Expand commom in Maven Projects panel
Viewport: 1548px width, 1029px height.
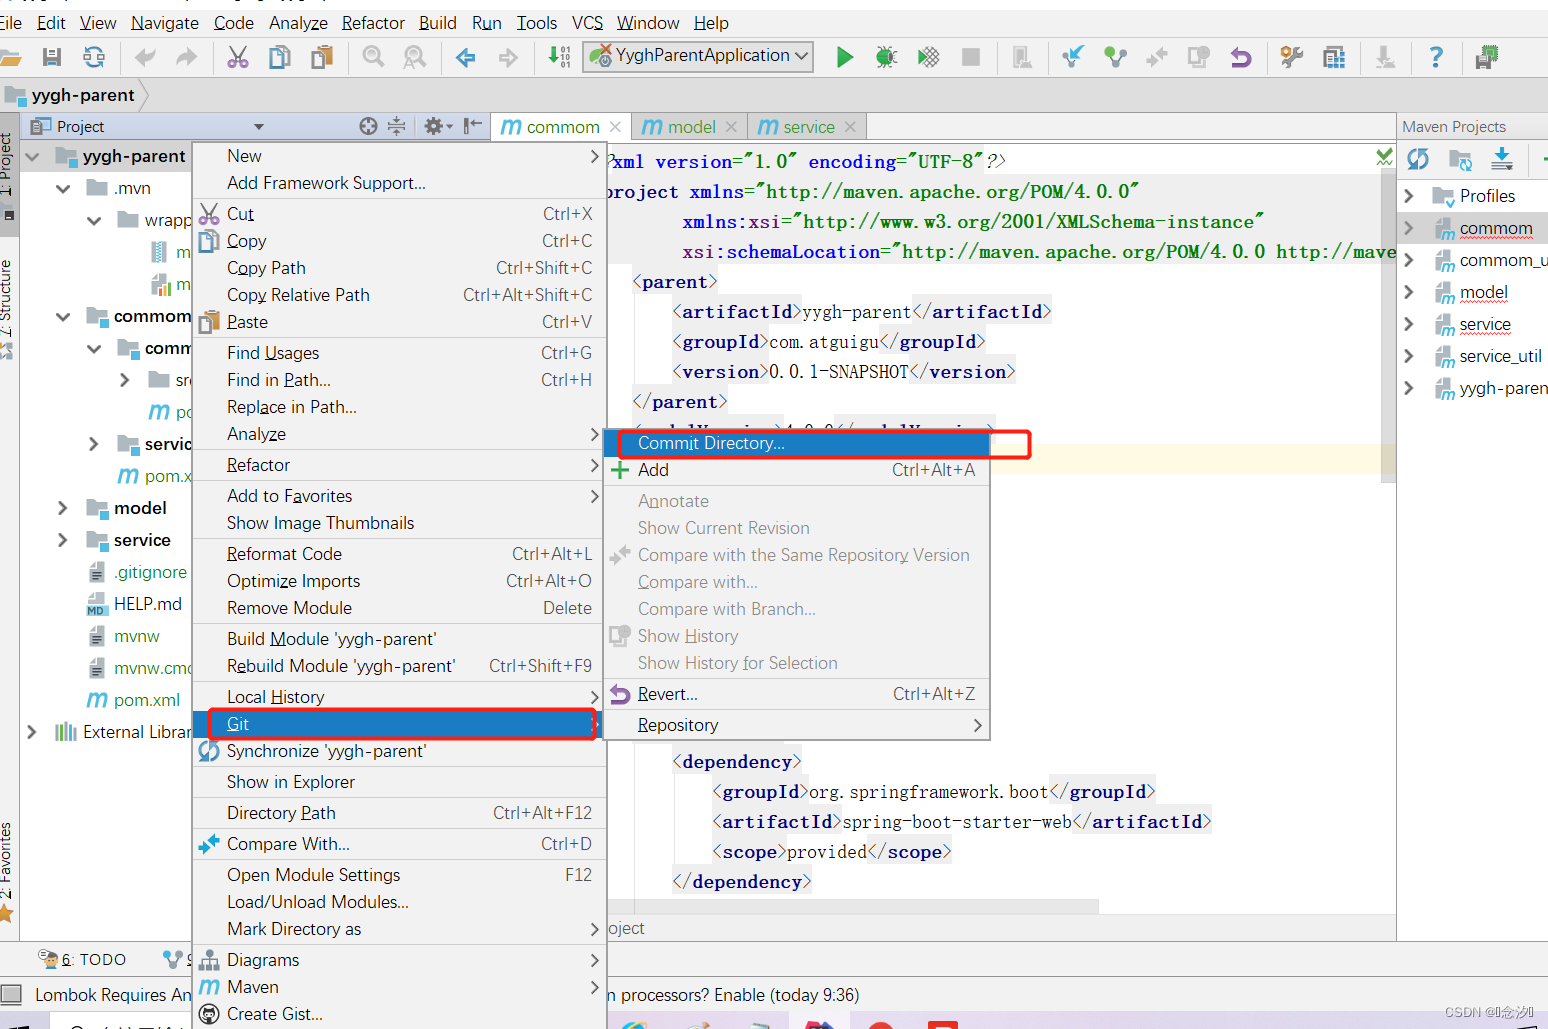(1409, 228)
